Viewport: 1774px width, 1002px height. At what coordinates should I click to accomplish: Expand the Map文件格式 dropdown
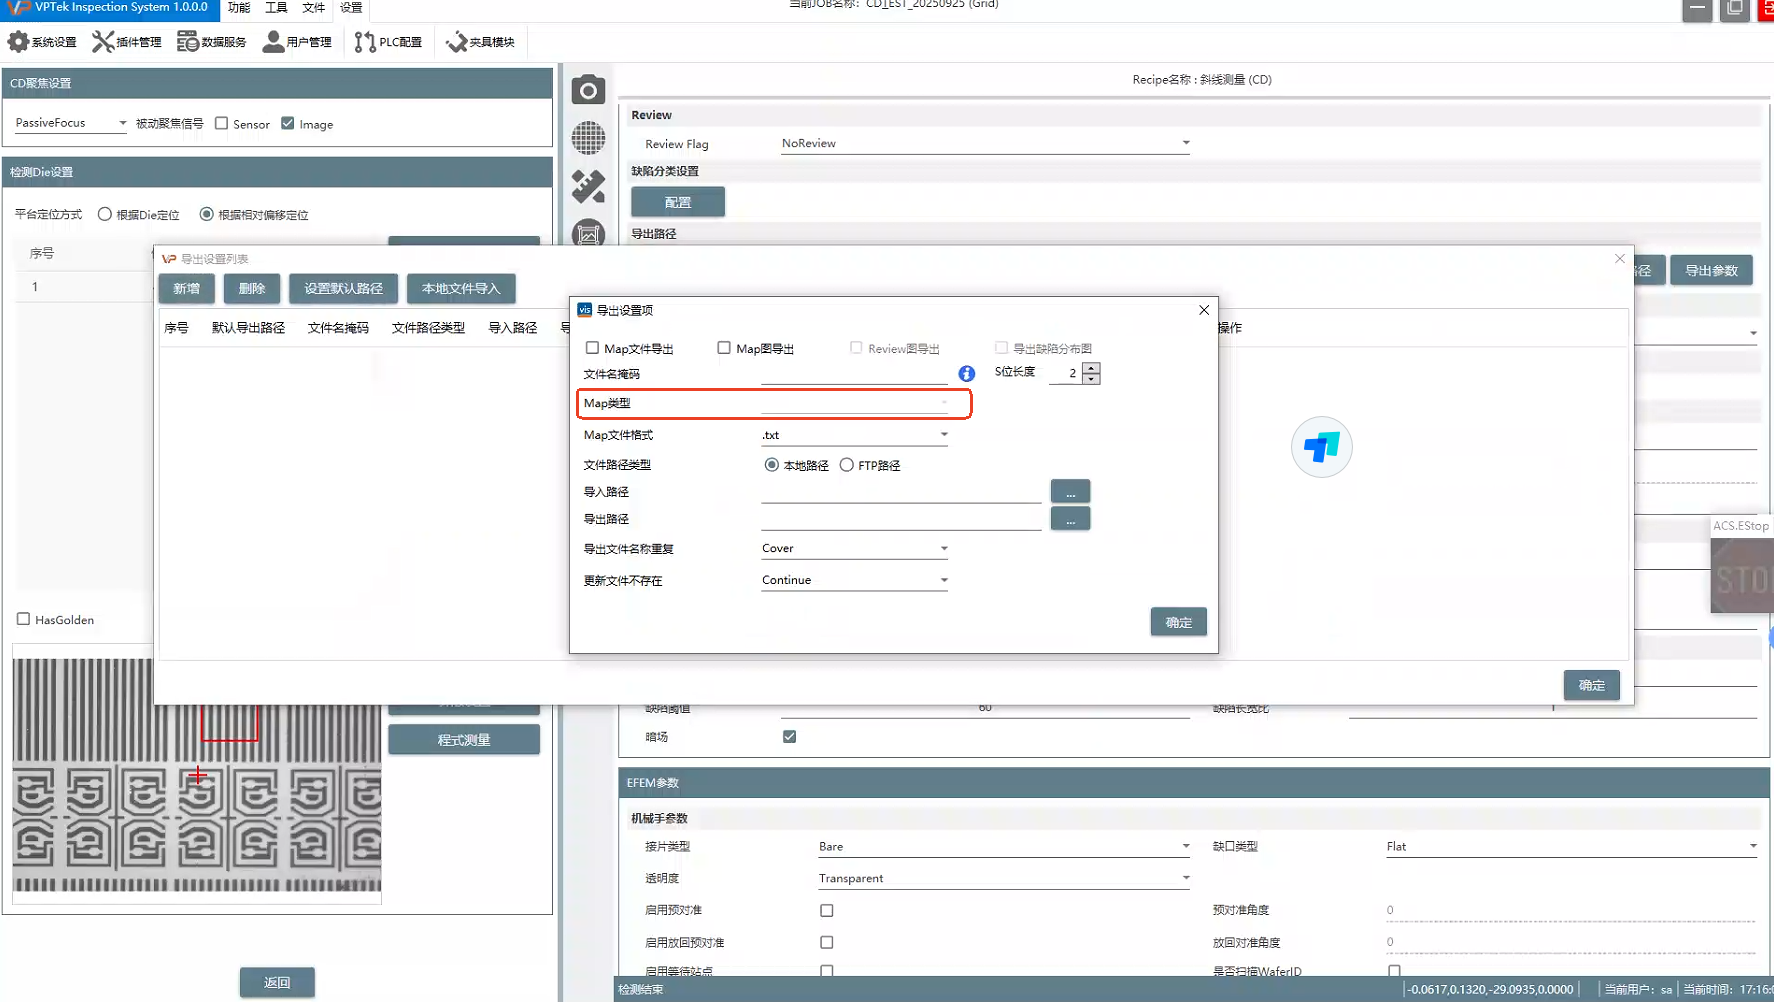[943, 435]
